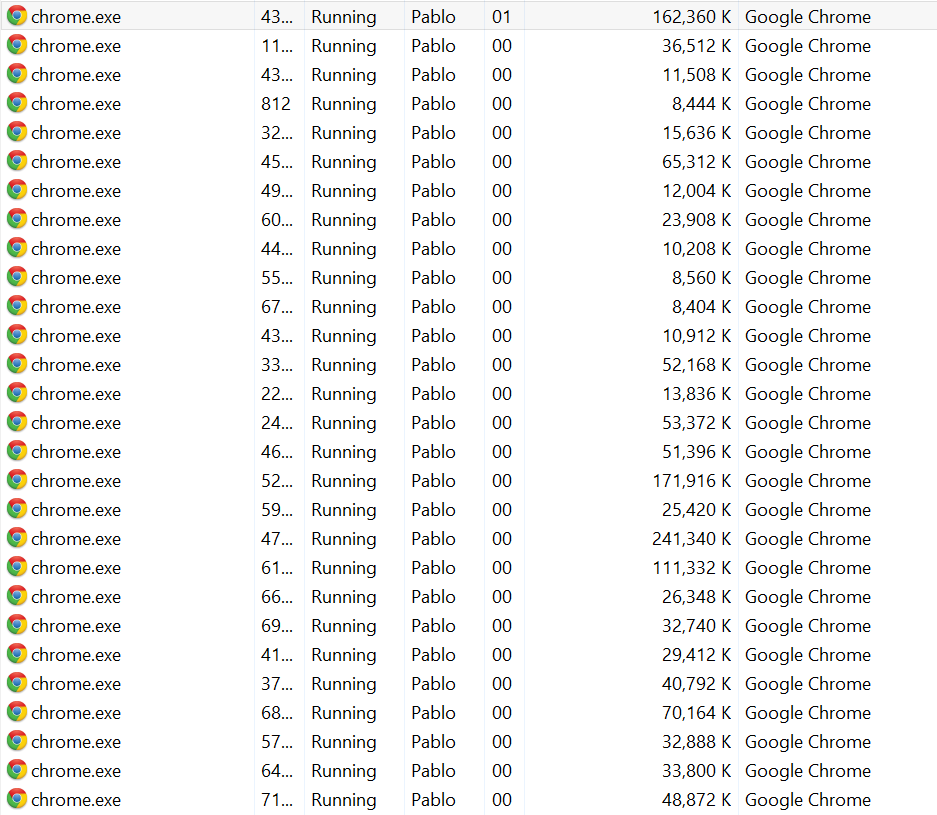Select memory value 32,740 K

click(696, 626)
